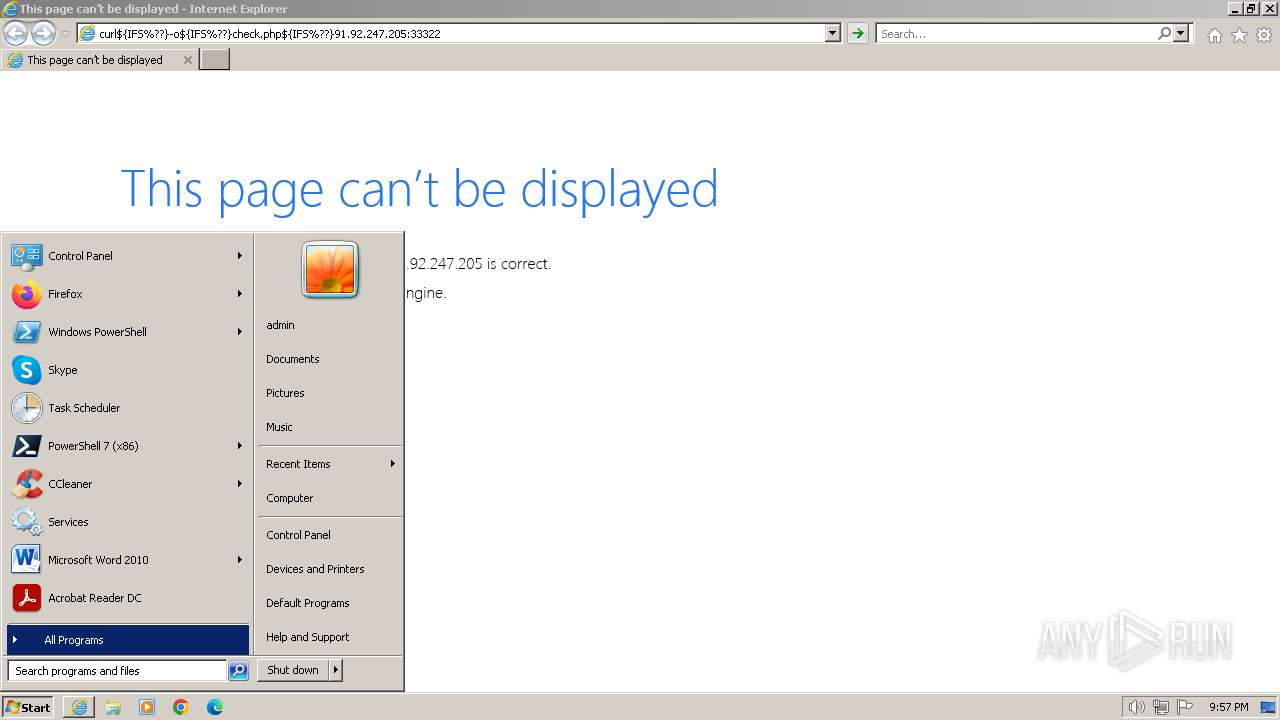Open Windows Media Player taskbar icon

pyautogui.click(x=147, y=707)
